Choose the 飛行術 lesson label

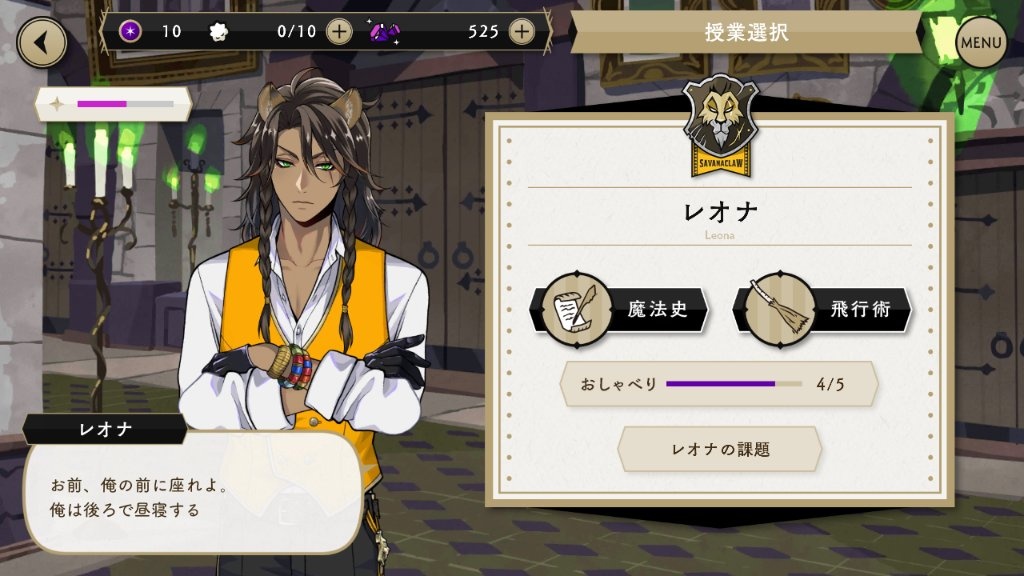click(861, 309)
